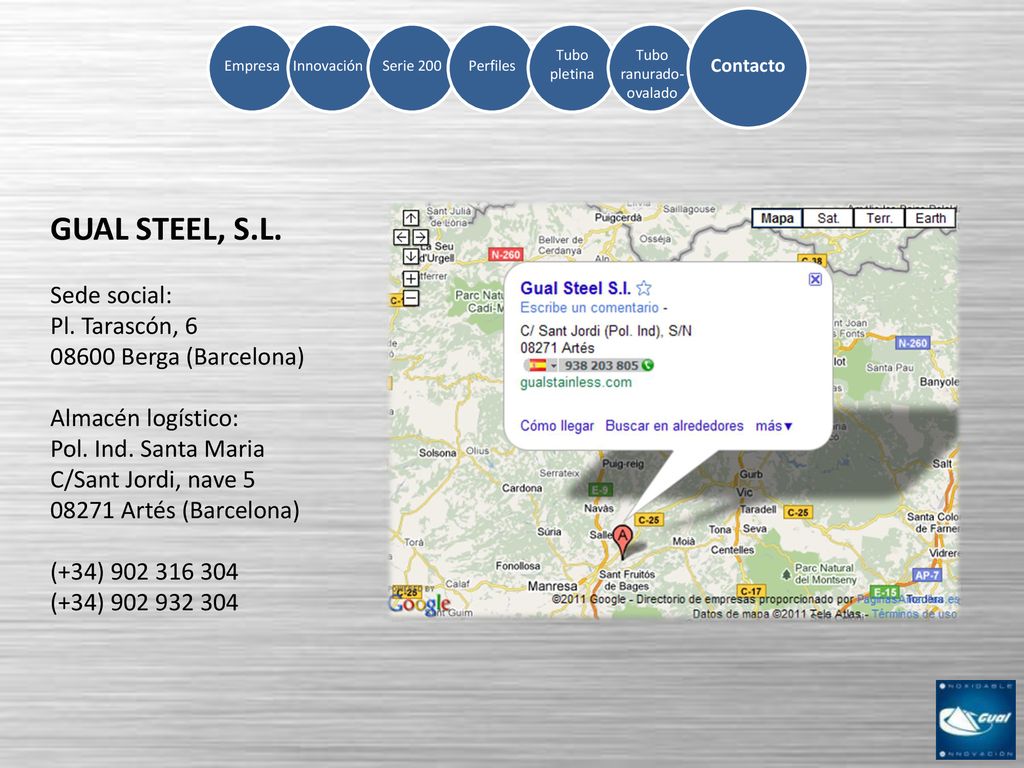Click Solsona label on the map
The image size is (1024, 768).
(x=437, y=453)
